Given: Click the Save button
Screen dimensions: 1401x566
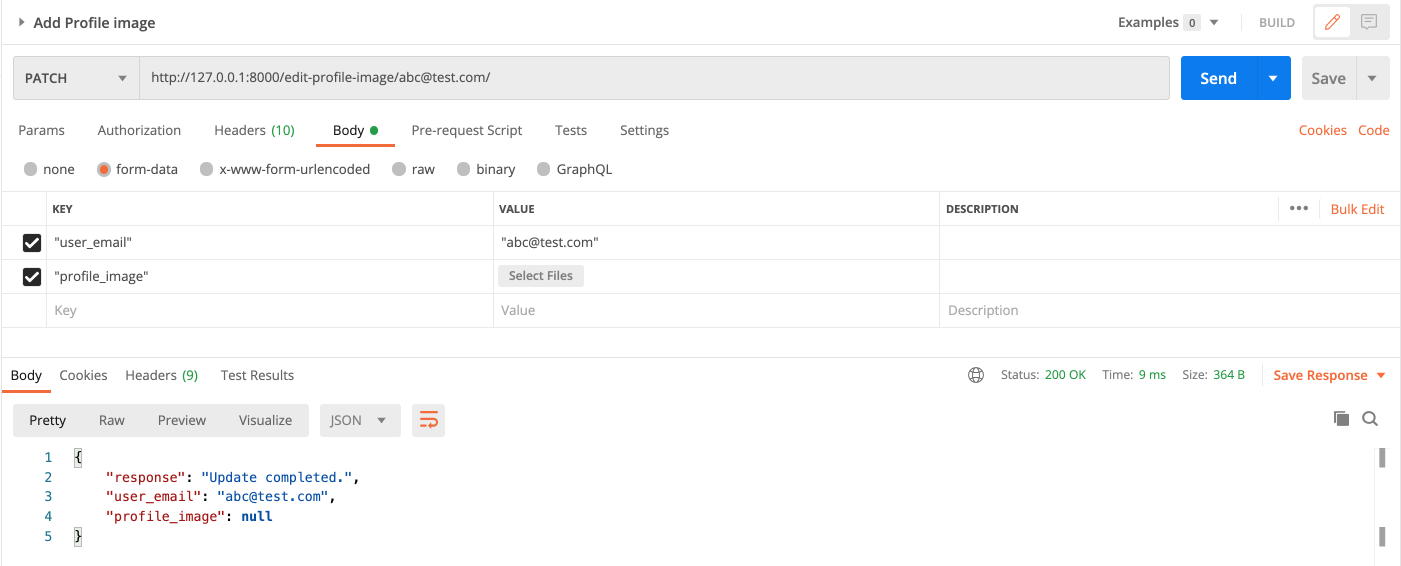Looking at the screenshot, I should pos(1328,78).
